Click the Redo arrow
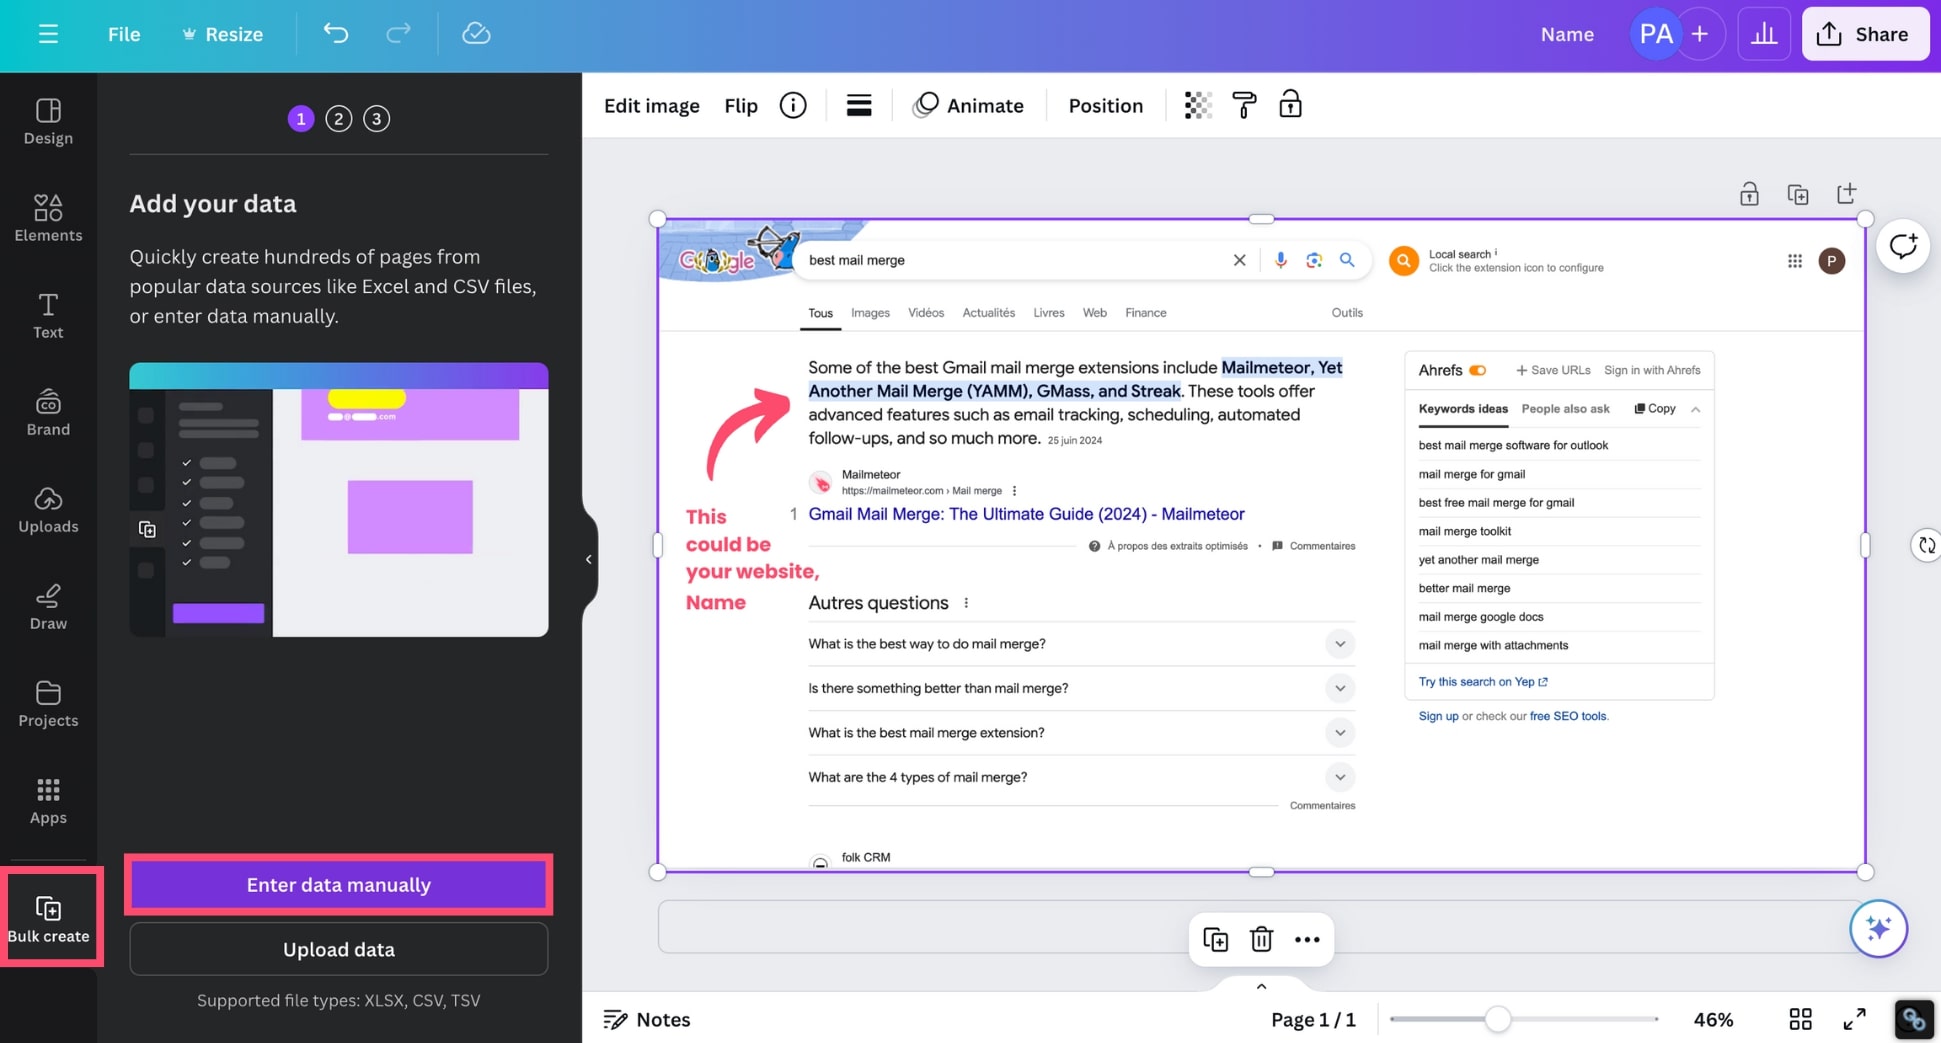The width and height of the screenshot is (1941, 1043). click(x=398, y=33)
